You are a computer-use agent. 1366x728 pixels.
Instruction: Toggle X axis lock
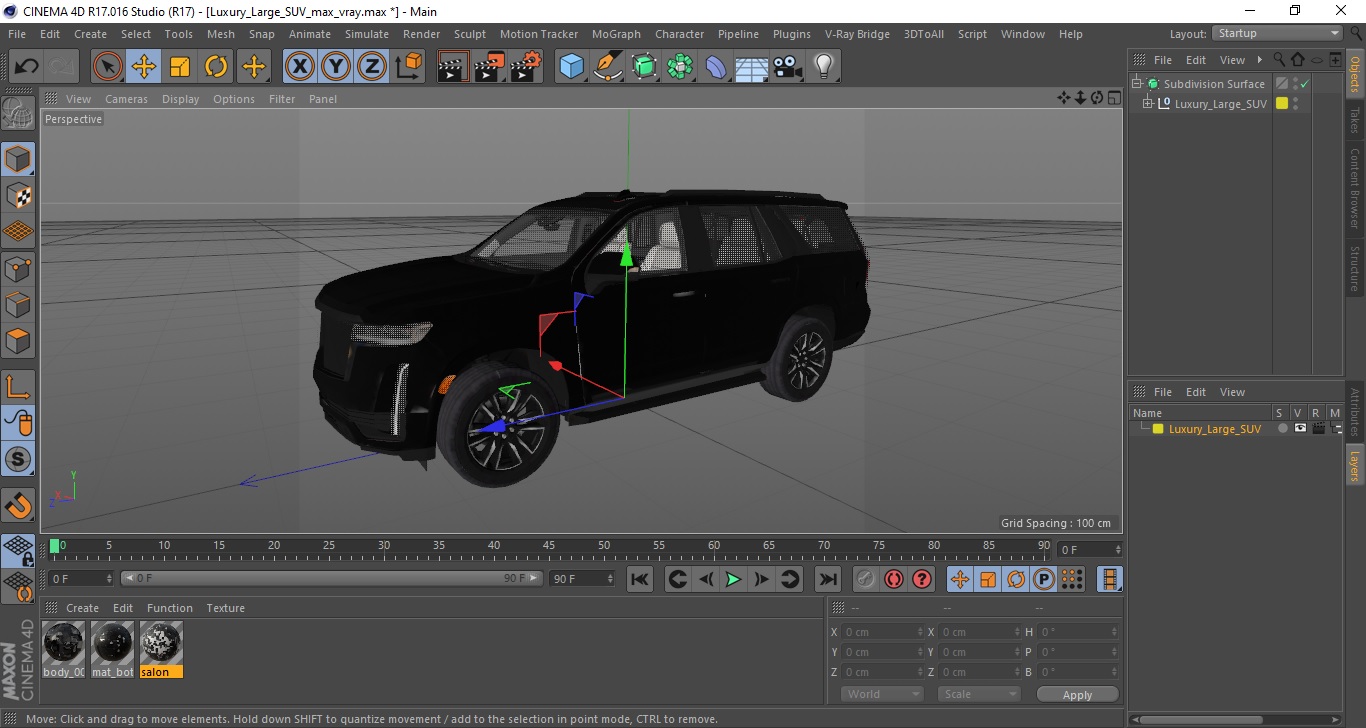click(300, 67)
